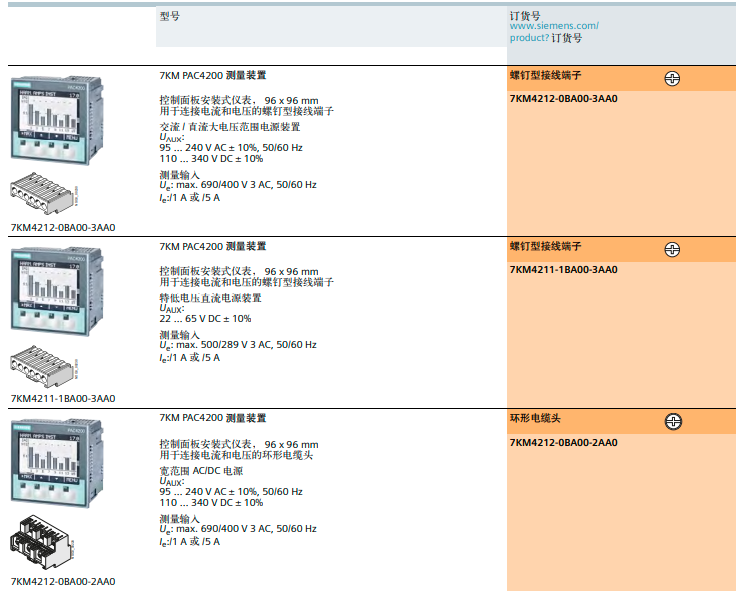The height and width of the screenshot is (591, 737).
Task: Click caption 7KM4212-0BA00-3AA0 under the first image
Action: [63, 227]
